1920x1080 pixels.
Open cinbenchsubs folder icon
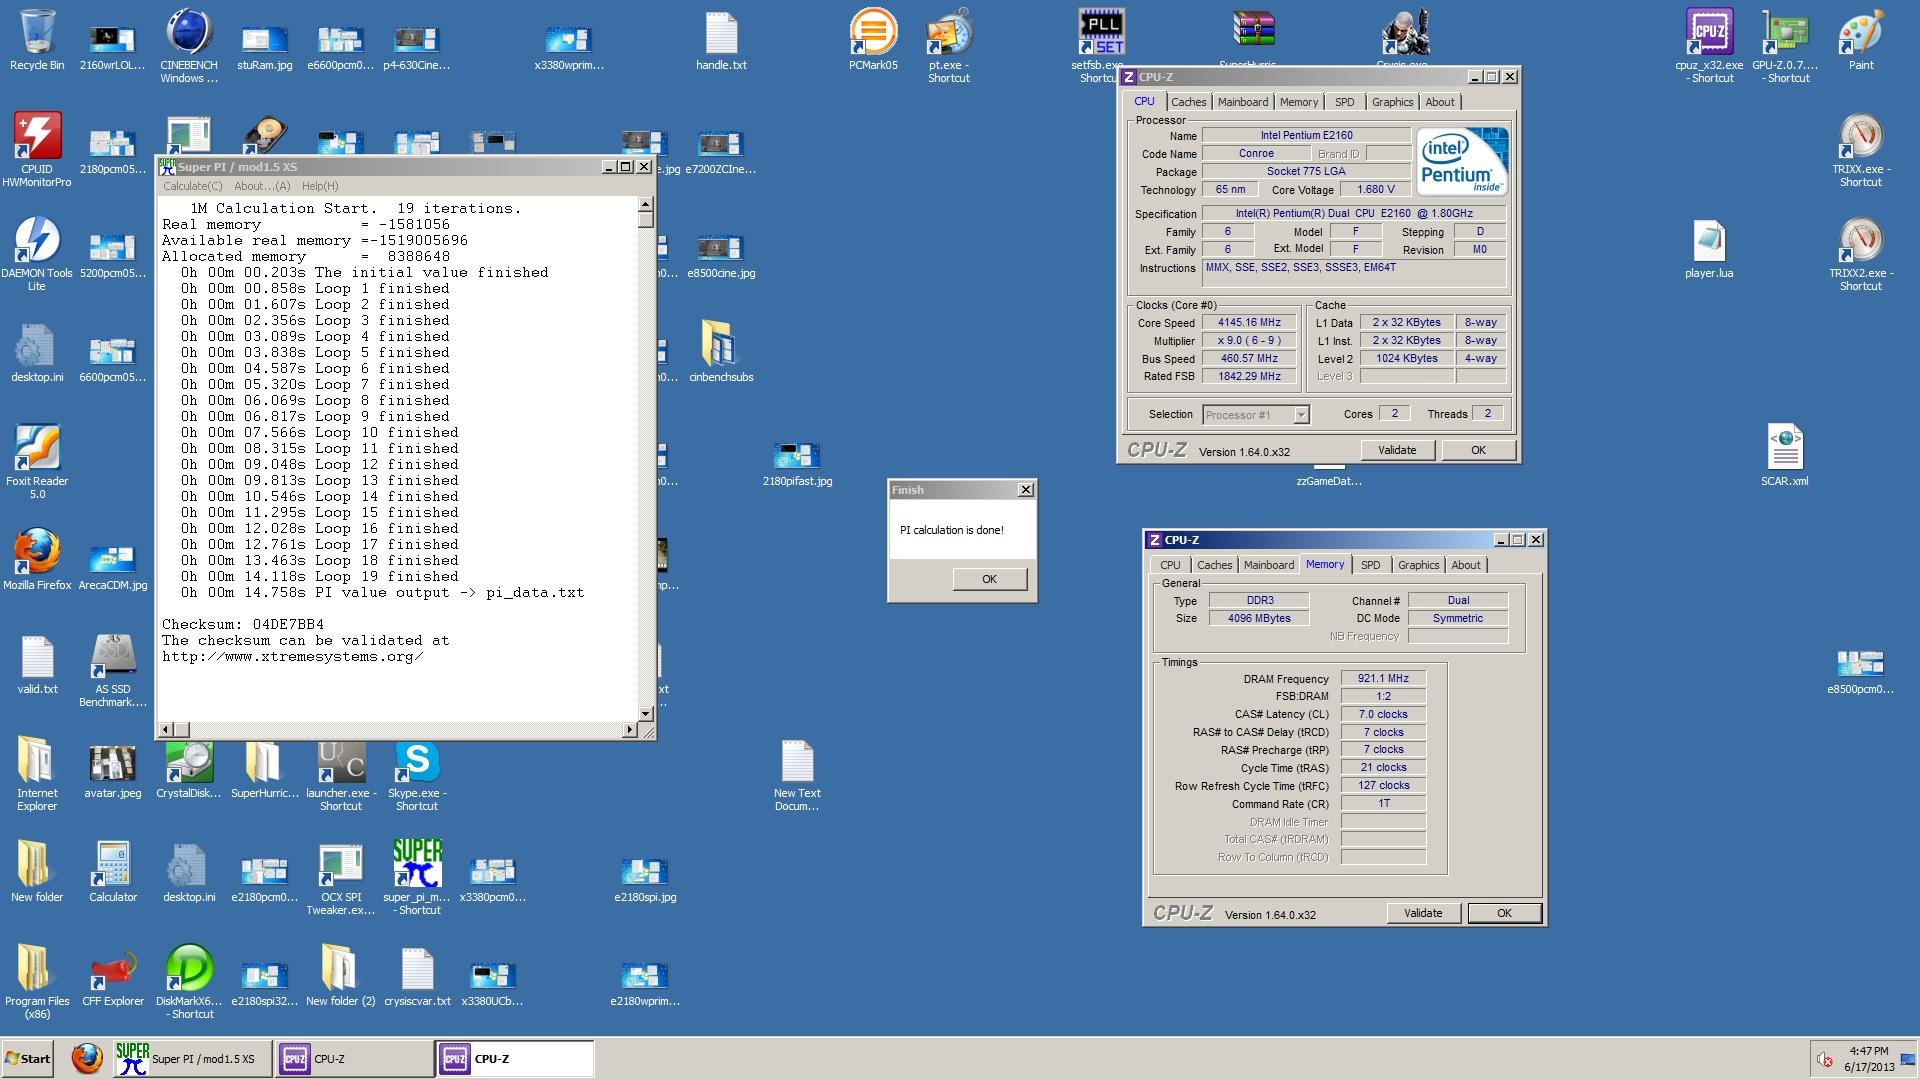point(721,351)
